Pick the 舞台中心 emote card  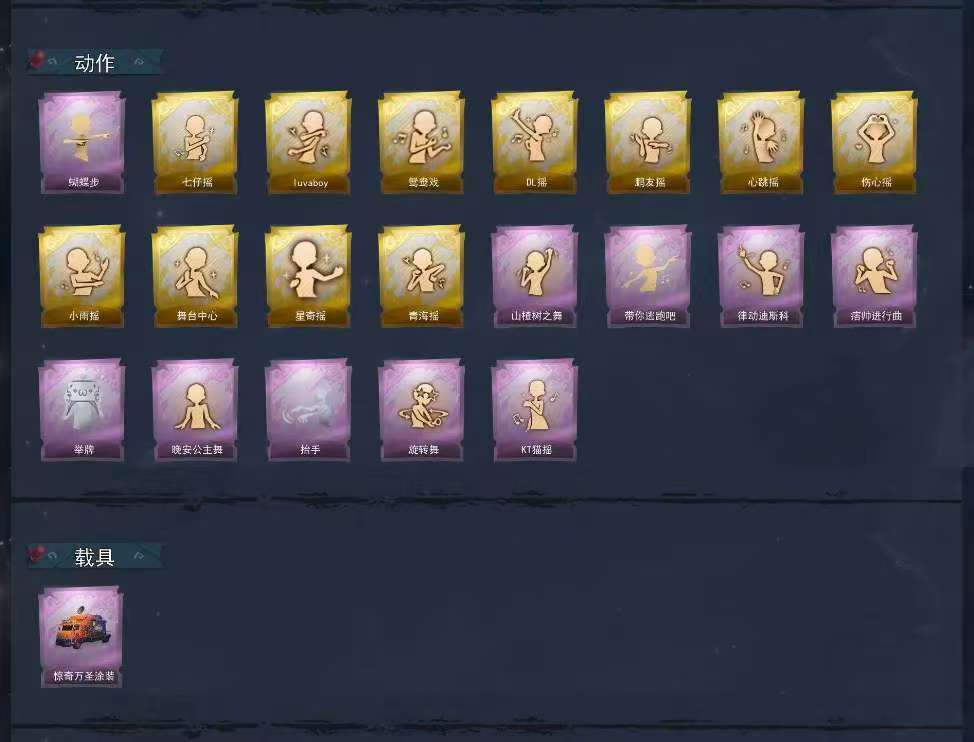pyautogui.click(x=195, y=276)
